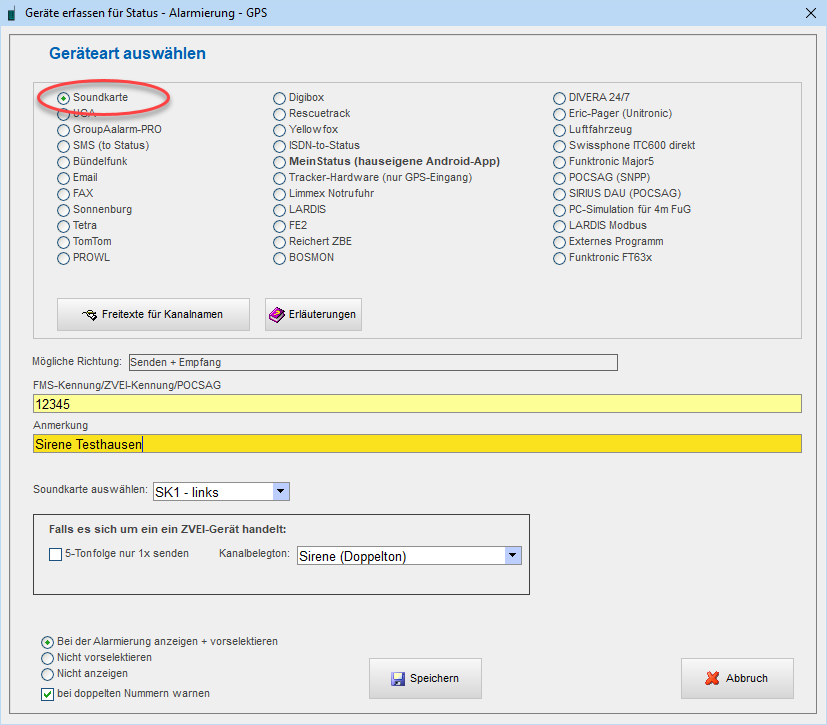Enable 5-Tonfolge nur 1x senden checkbox
Viewport: 827px width, 725px height.
[55, 554]
